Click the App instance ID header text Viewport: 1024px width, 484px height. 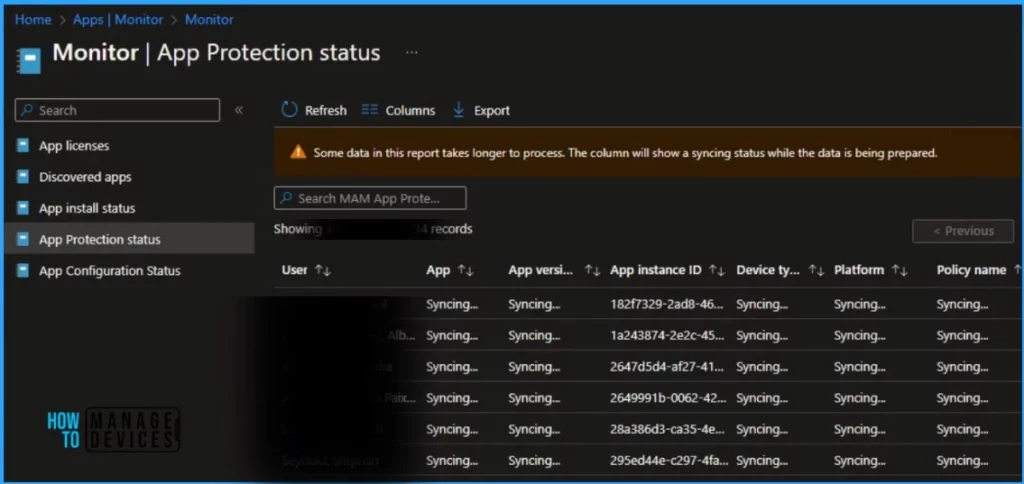656,270
